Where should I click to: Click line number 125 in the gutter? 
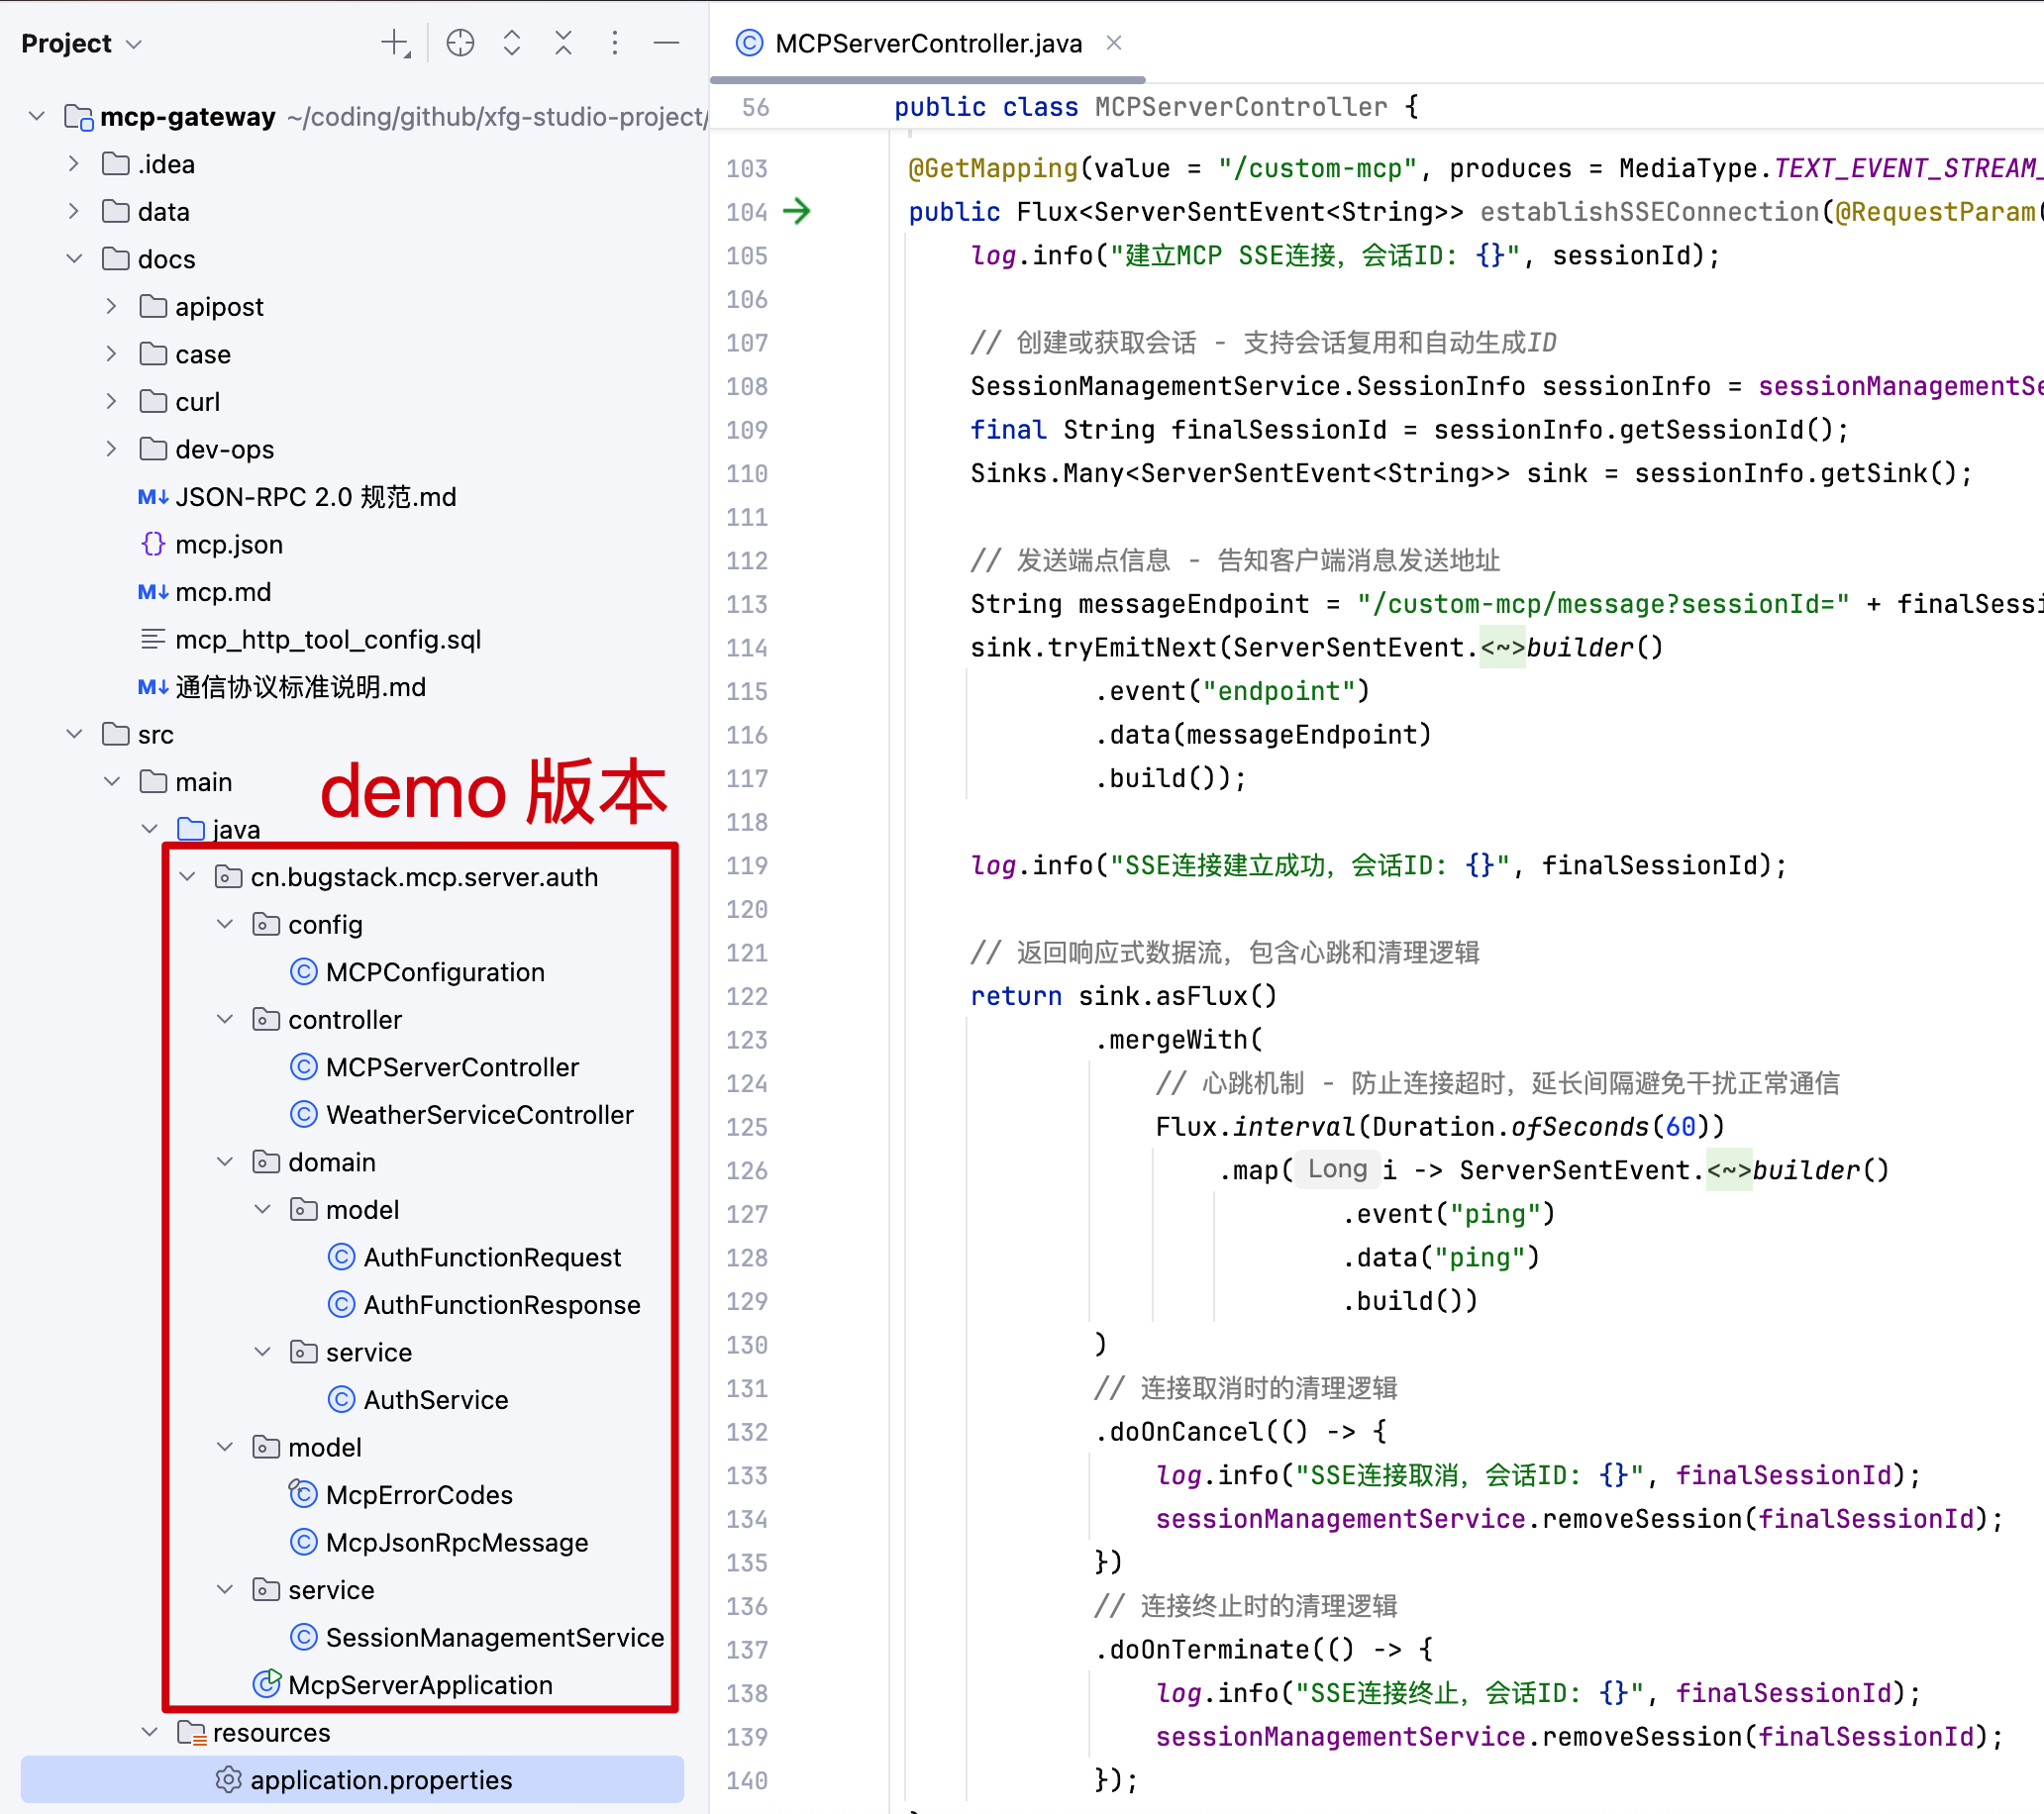click(x=746, y=1127)
